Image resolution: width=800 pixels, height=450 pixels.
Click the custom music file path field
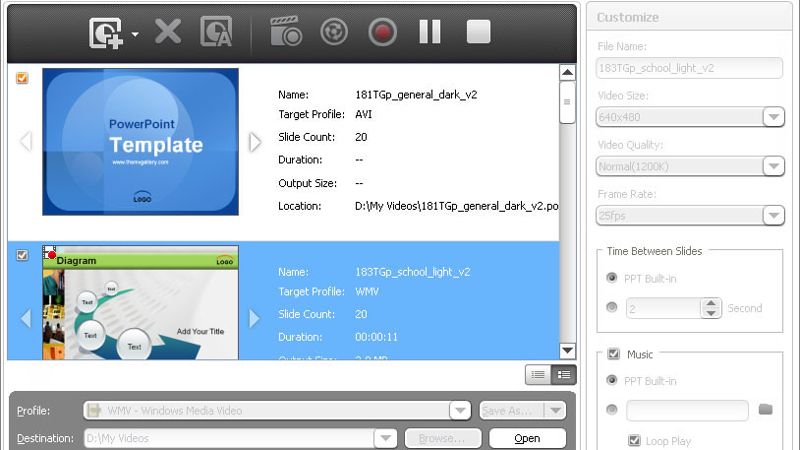click(687, 410)
